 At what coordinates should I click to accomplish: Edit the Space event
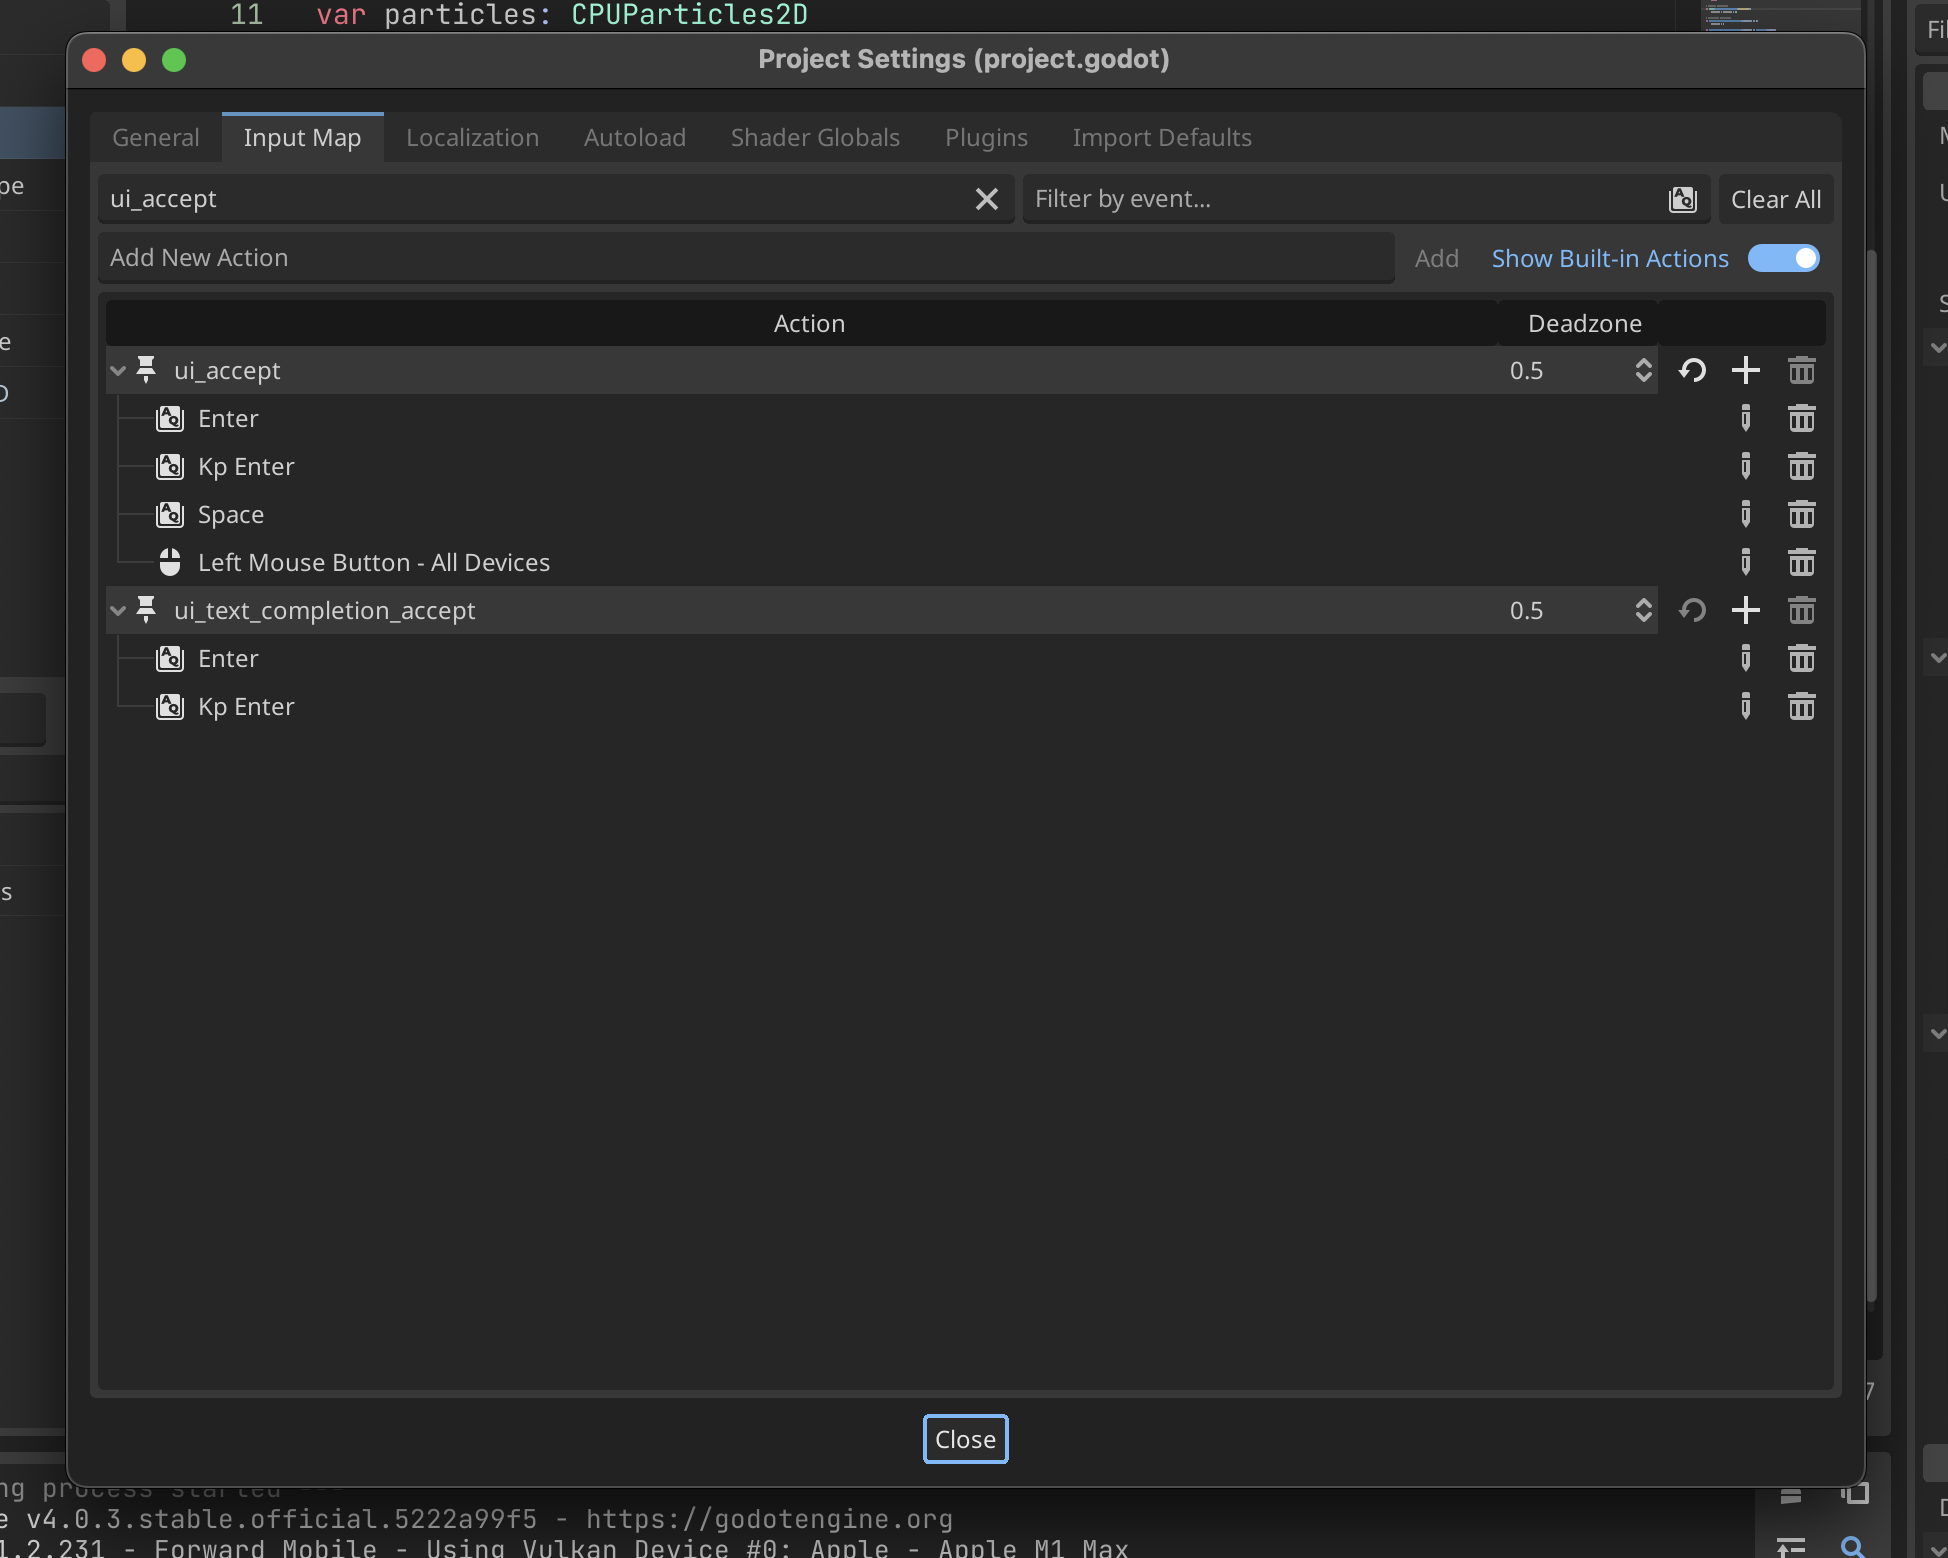1746,515
